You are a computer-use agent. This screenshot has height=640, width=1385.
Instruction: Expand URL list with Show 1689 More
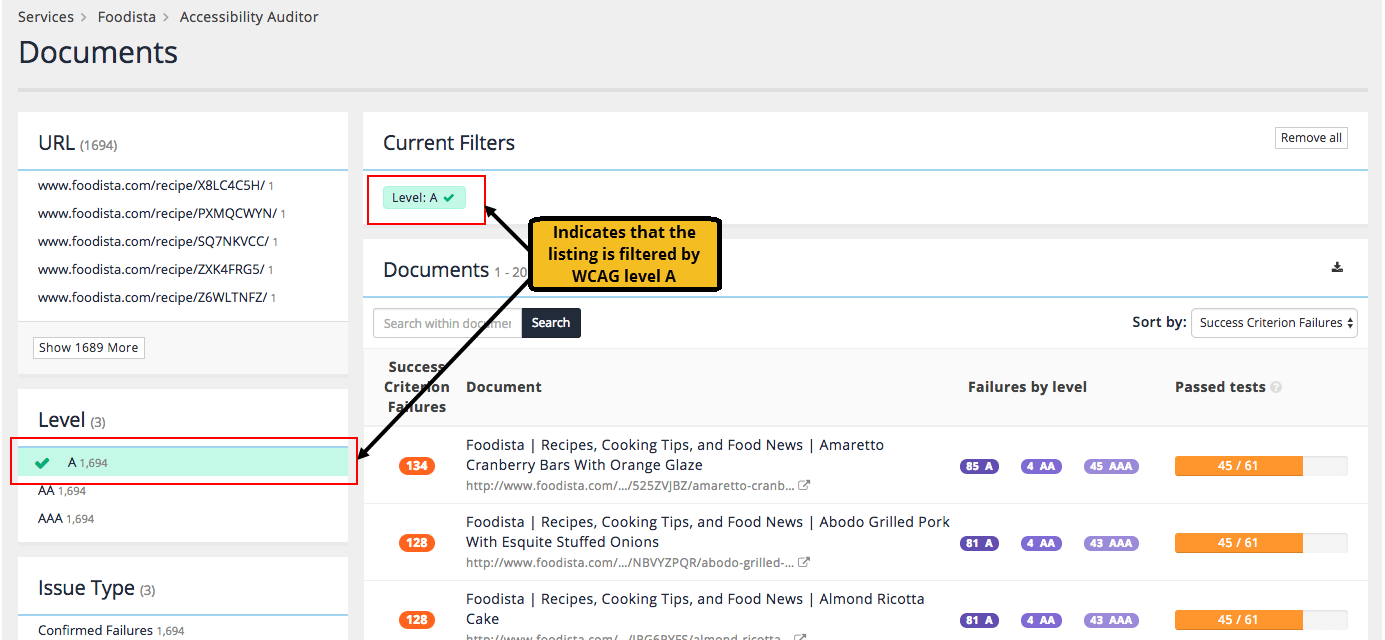click(x=88, y=348)
